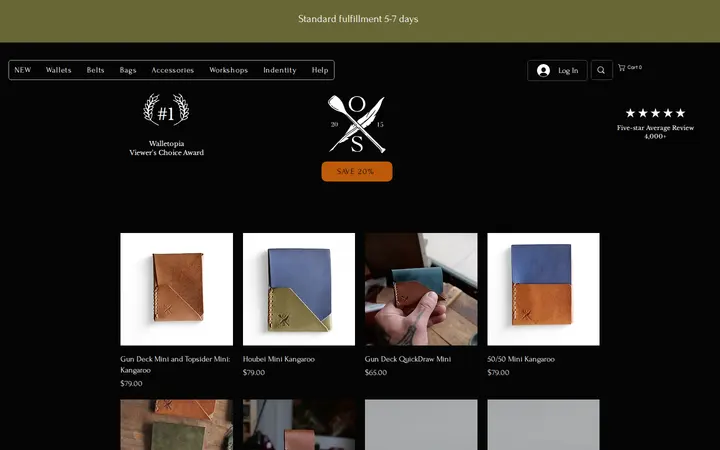Click the Five-star Average Review 4,000+ text
Viewport: 720px width, 450px height.
(x=655, y=132)
